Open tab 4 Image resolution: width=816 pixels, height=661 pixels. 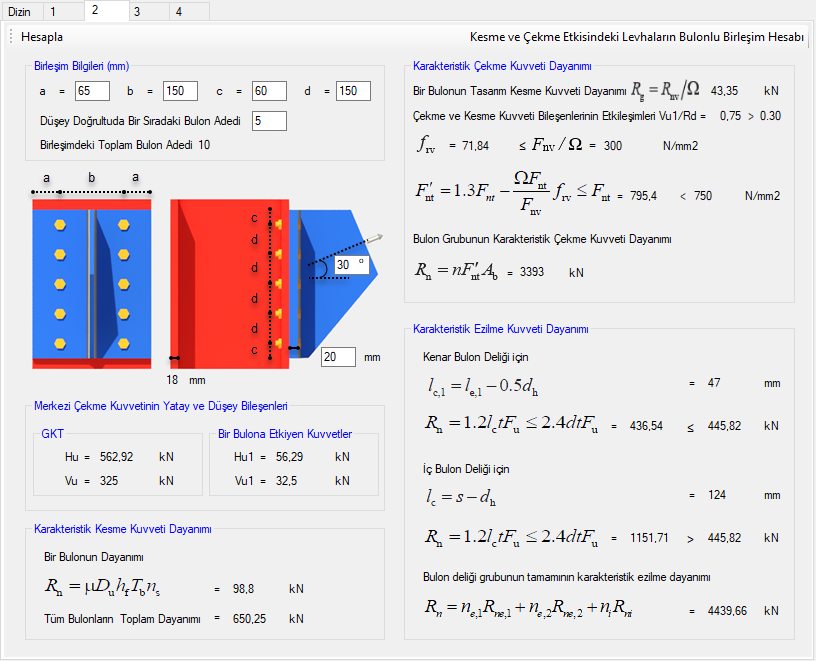(189, 11)
